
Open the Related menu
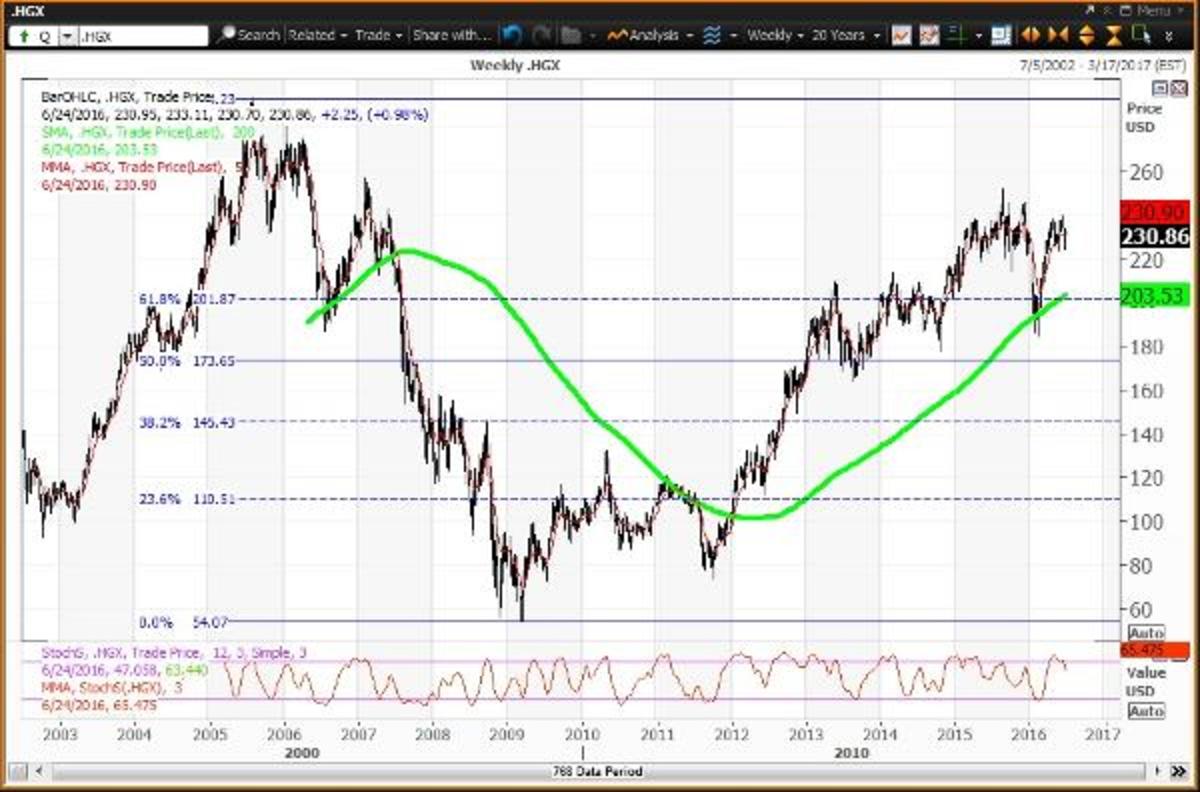(317, 35)
